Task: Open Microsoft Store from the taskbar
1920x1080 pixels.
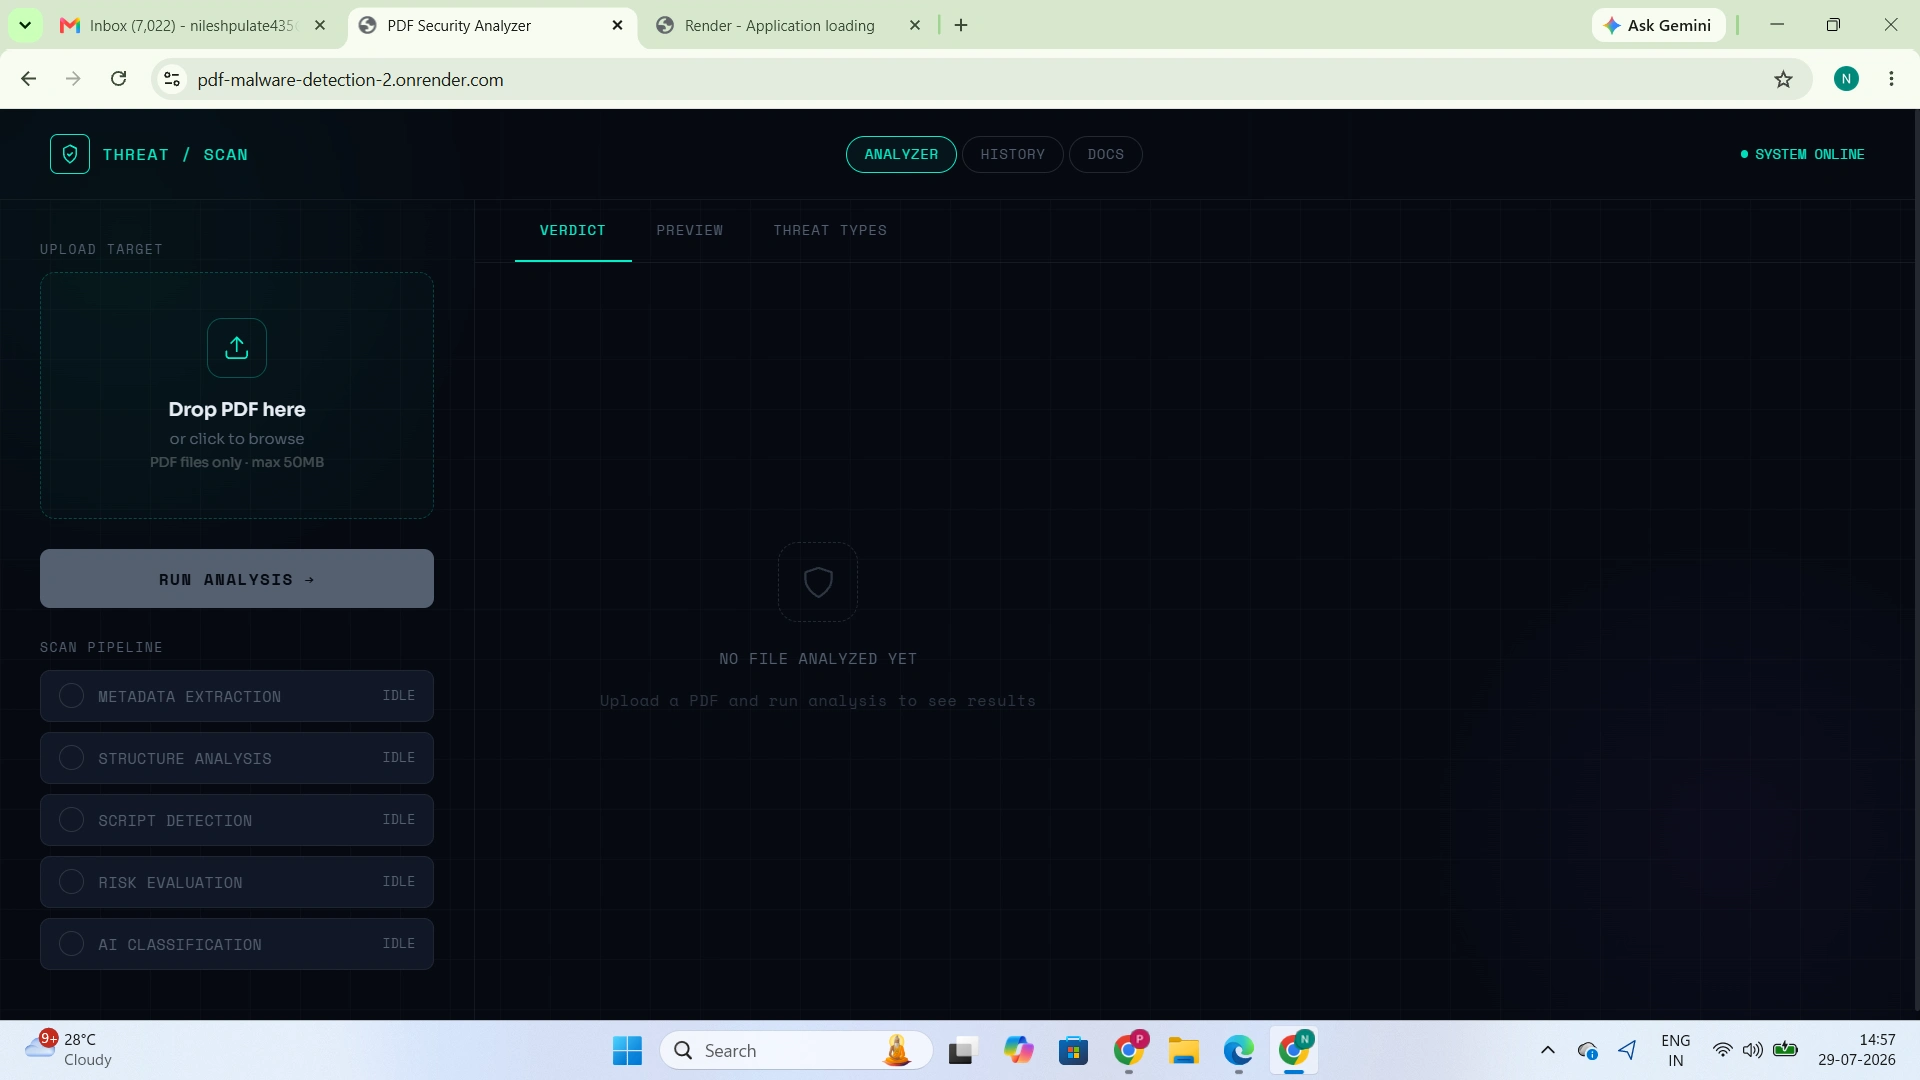Action: 1073,1050
